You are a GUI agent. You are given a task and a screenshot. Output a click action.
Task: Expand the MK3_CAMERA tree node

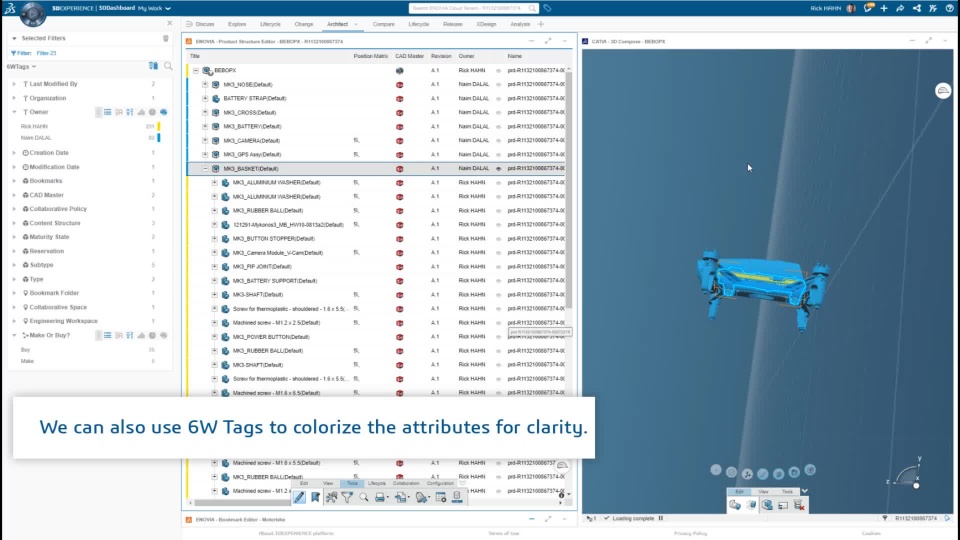(x=205, y=140)
